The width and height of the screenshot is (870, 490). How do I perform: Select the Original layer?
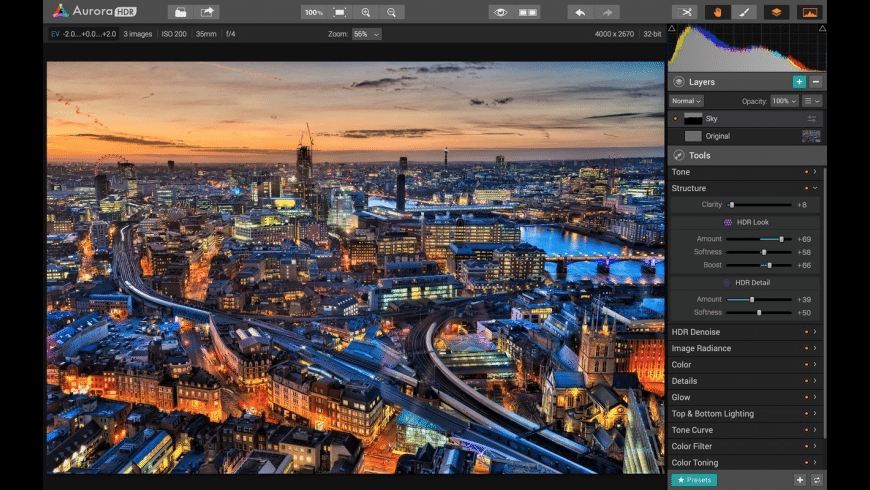pyautogui.click(x=746, y=136)
